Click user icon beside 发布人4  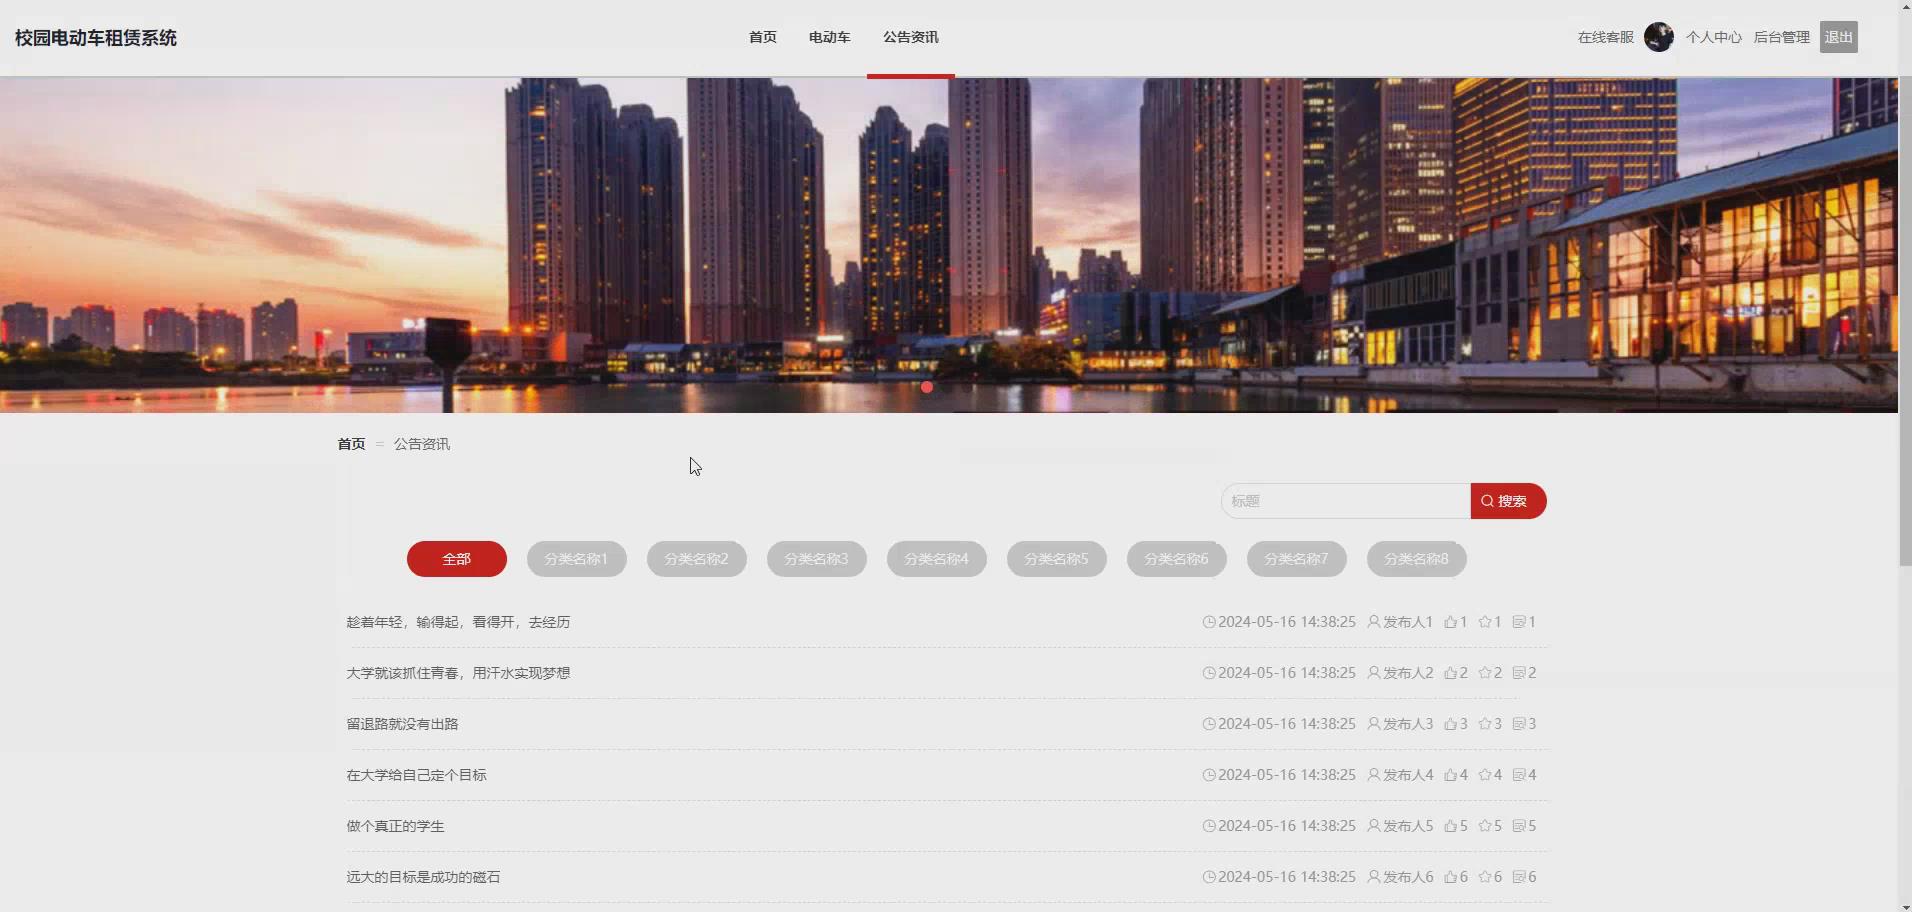pyautogui.click(x=1374, y=775)
